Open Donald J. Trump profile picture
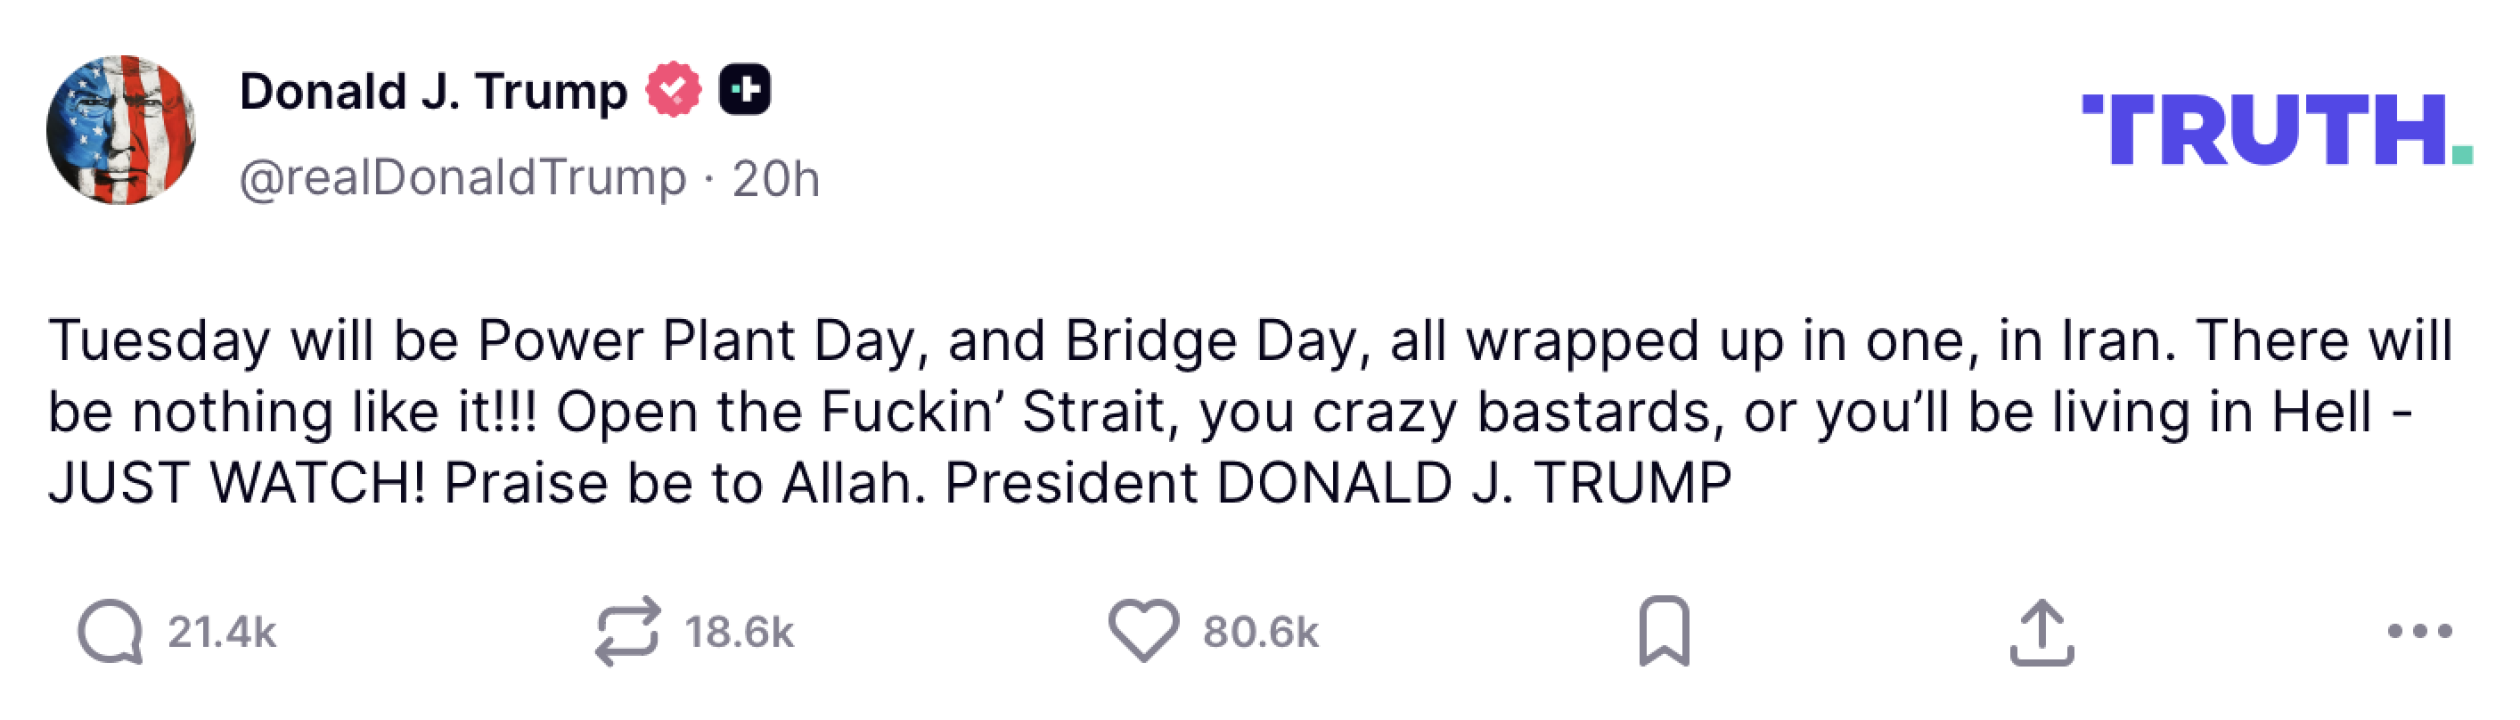Screen dimensions: 2520x720 121,130
